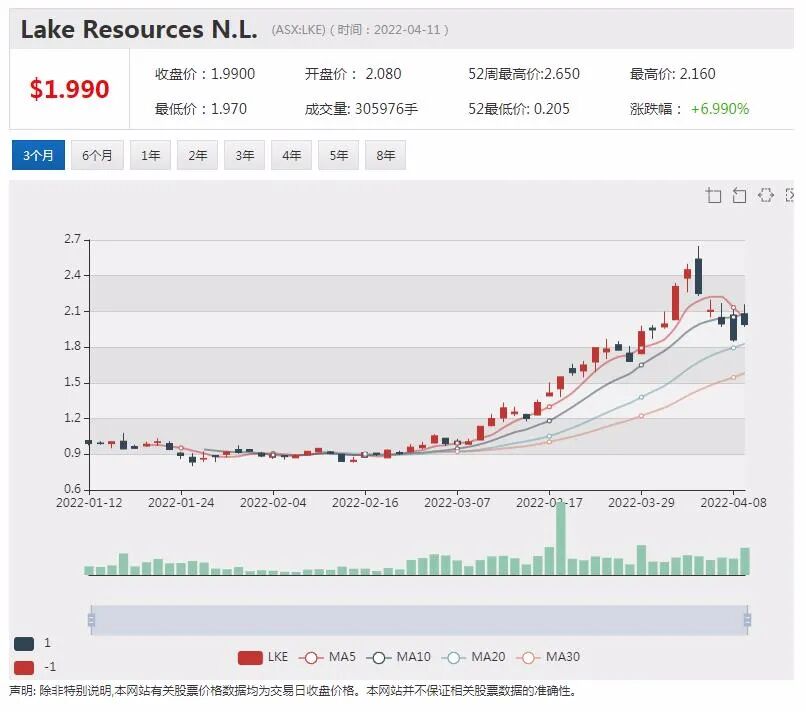Choose the 2年 range tab
The image size is (806, 712).
coord(197,155)
